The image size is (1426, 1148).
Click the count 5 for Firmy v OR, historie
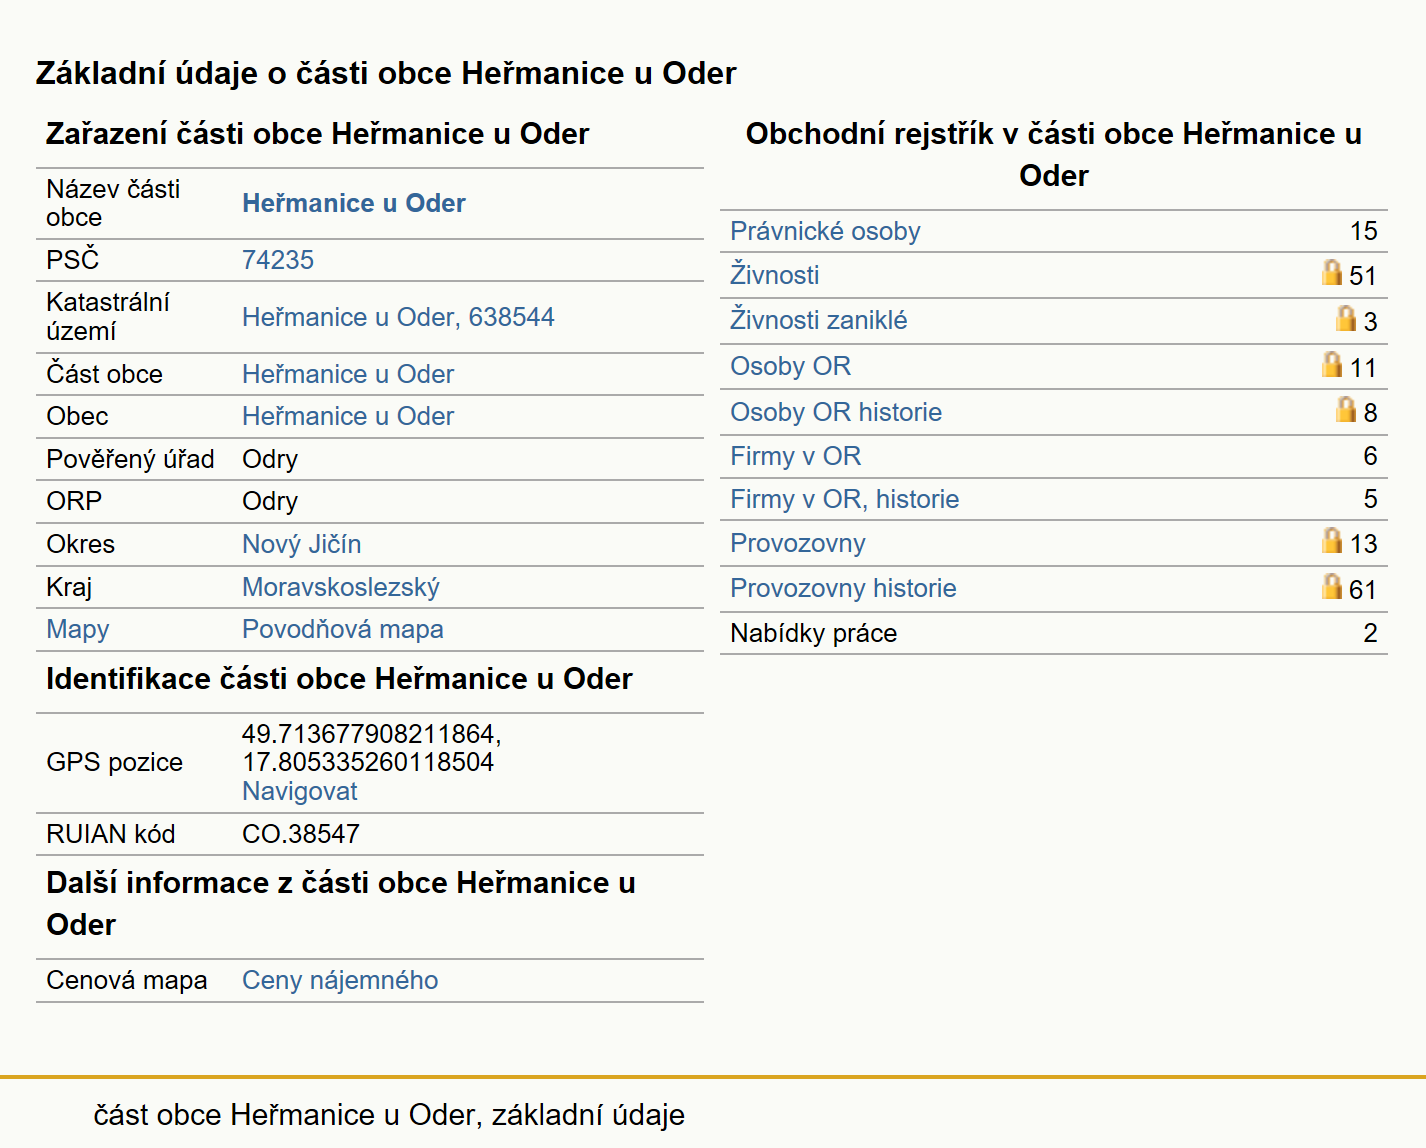click(x=1370, y=499)
